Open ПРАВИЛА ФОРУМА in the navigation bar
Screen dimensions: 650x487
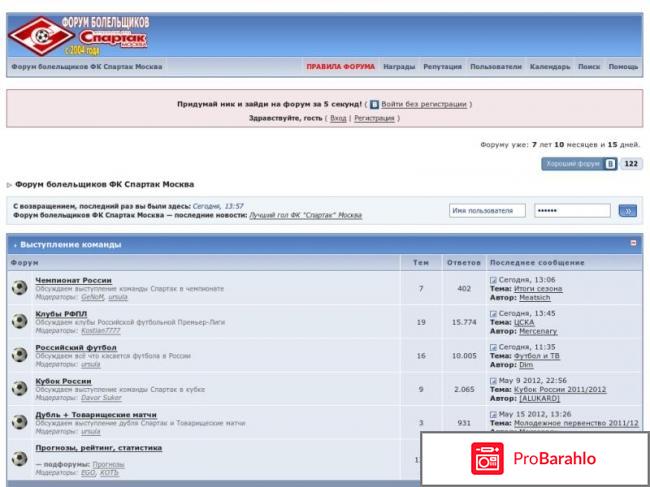[x=340, y=66]
